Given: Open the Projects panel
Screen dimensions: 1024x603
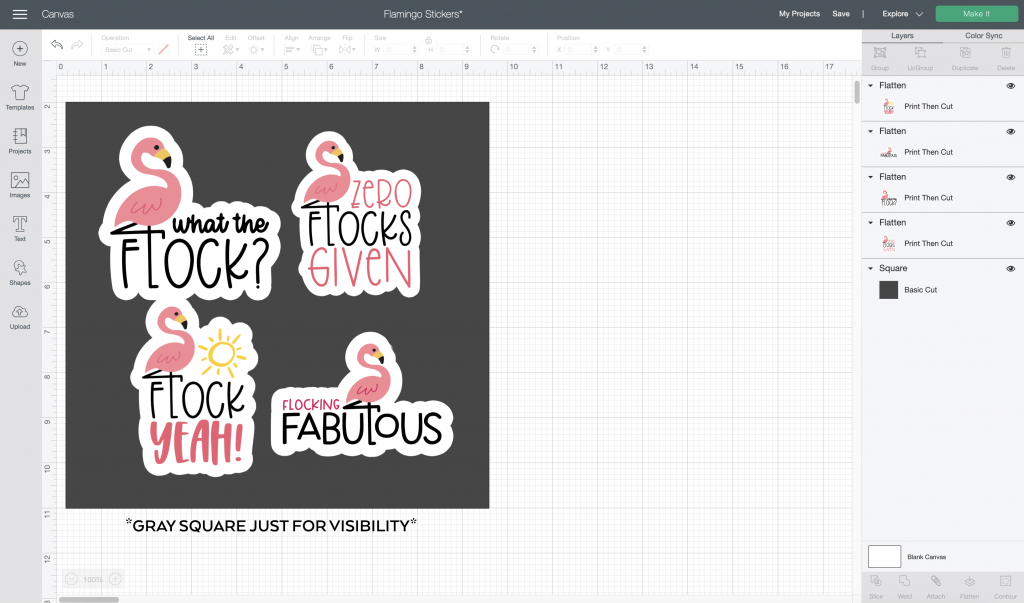Looking at the screenshot, I should click(20, 141).
